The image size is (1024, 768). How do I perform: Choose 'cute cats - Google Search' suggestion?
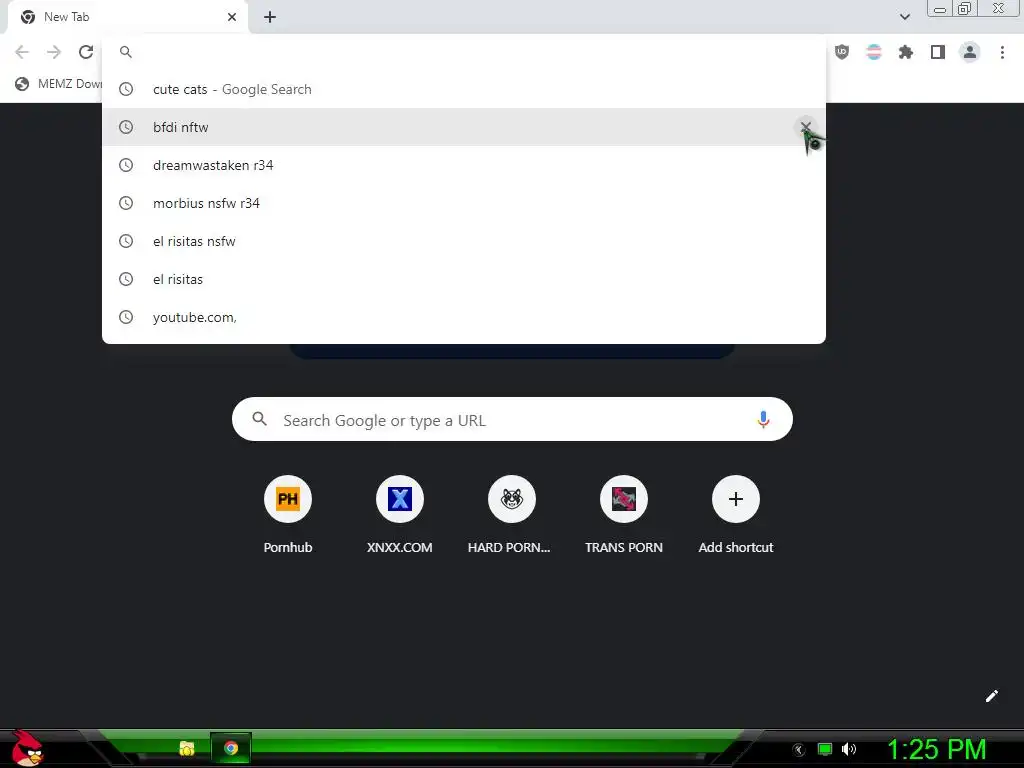point(464,89)
